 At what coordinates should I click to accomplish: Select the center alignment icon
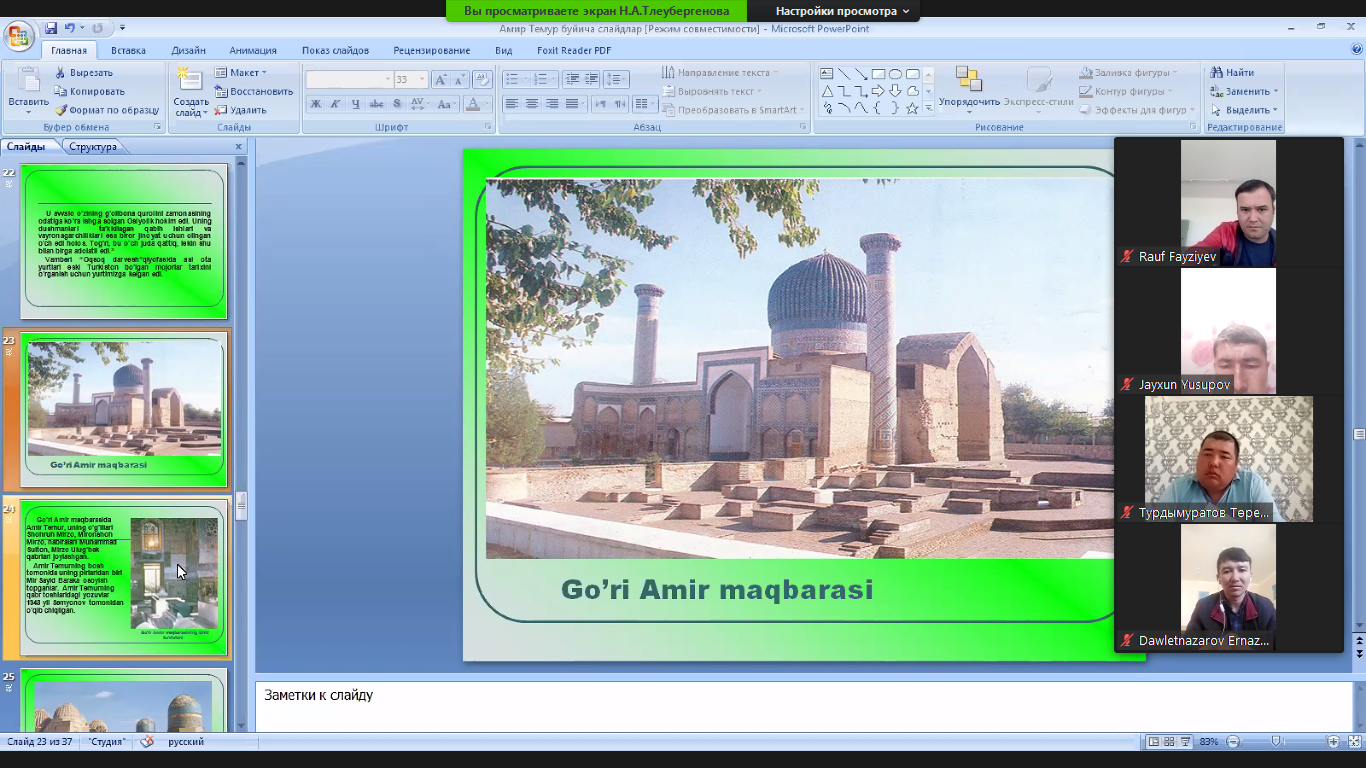[532, 104]
